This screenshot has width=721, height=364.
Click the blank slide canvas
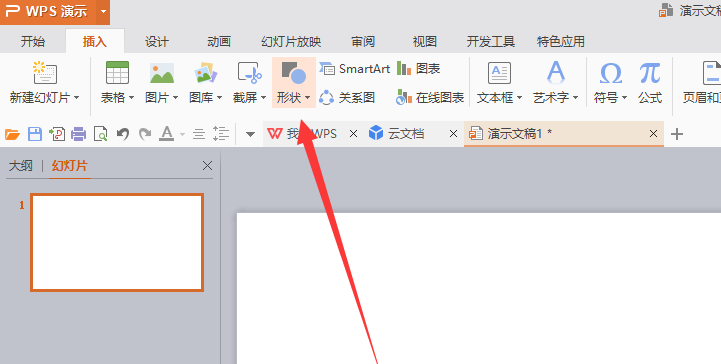479,288
